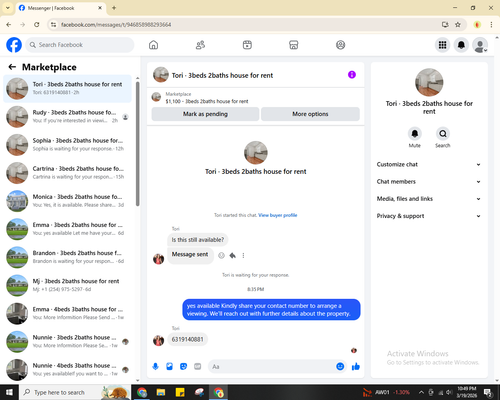Viewport: 500px width, 400px height.
Task: Search in conversation with magnifier icon
Action: pyautogui.click(x=443, y=134)
